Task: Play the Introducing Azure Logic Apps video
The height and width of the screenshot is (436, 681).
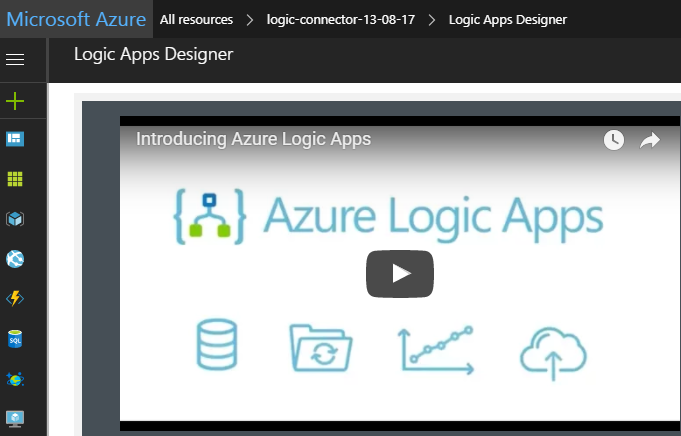Action: (x=400, y=274)
